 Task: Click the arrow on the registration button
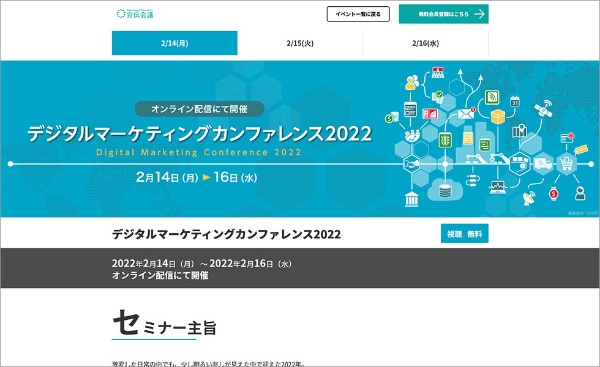pyautogui.click(x=479, y=14)
